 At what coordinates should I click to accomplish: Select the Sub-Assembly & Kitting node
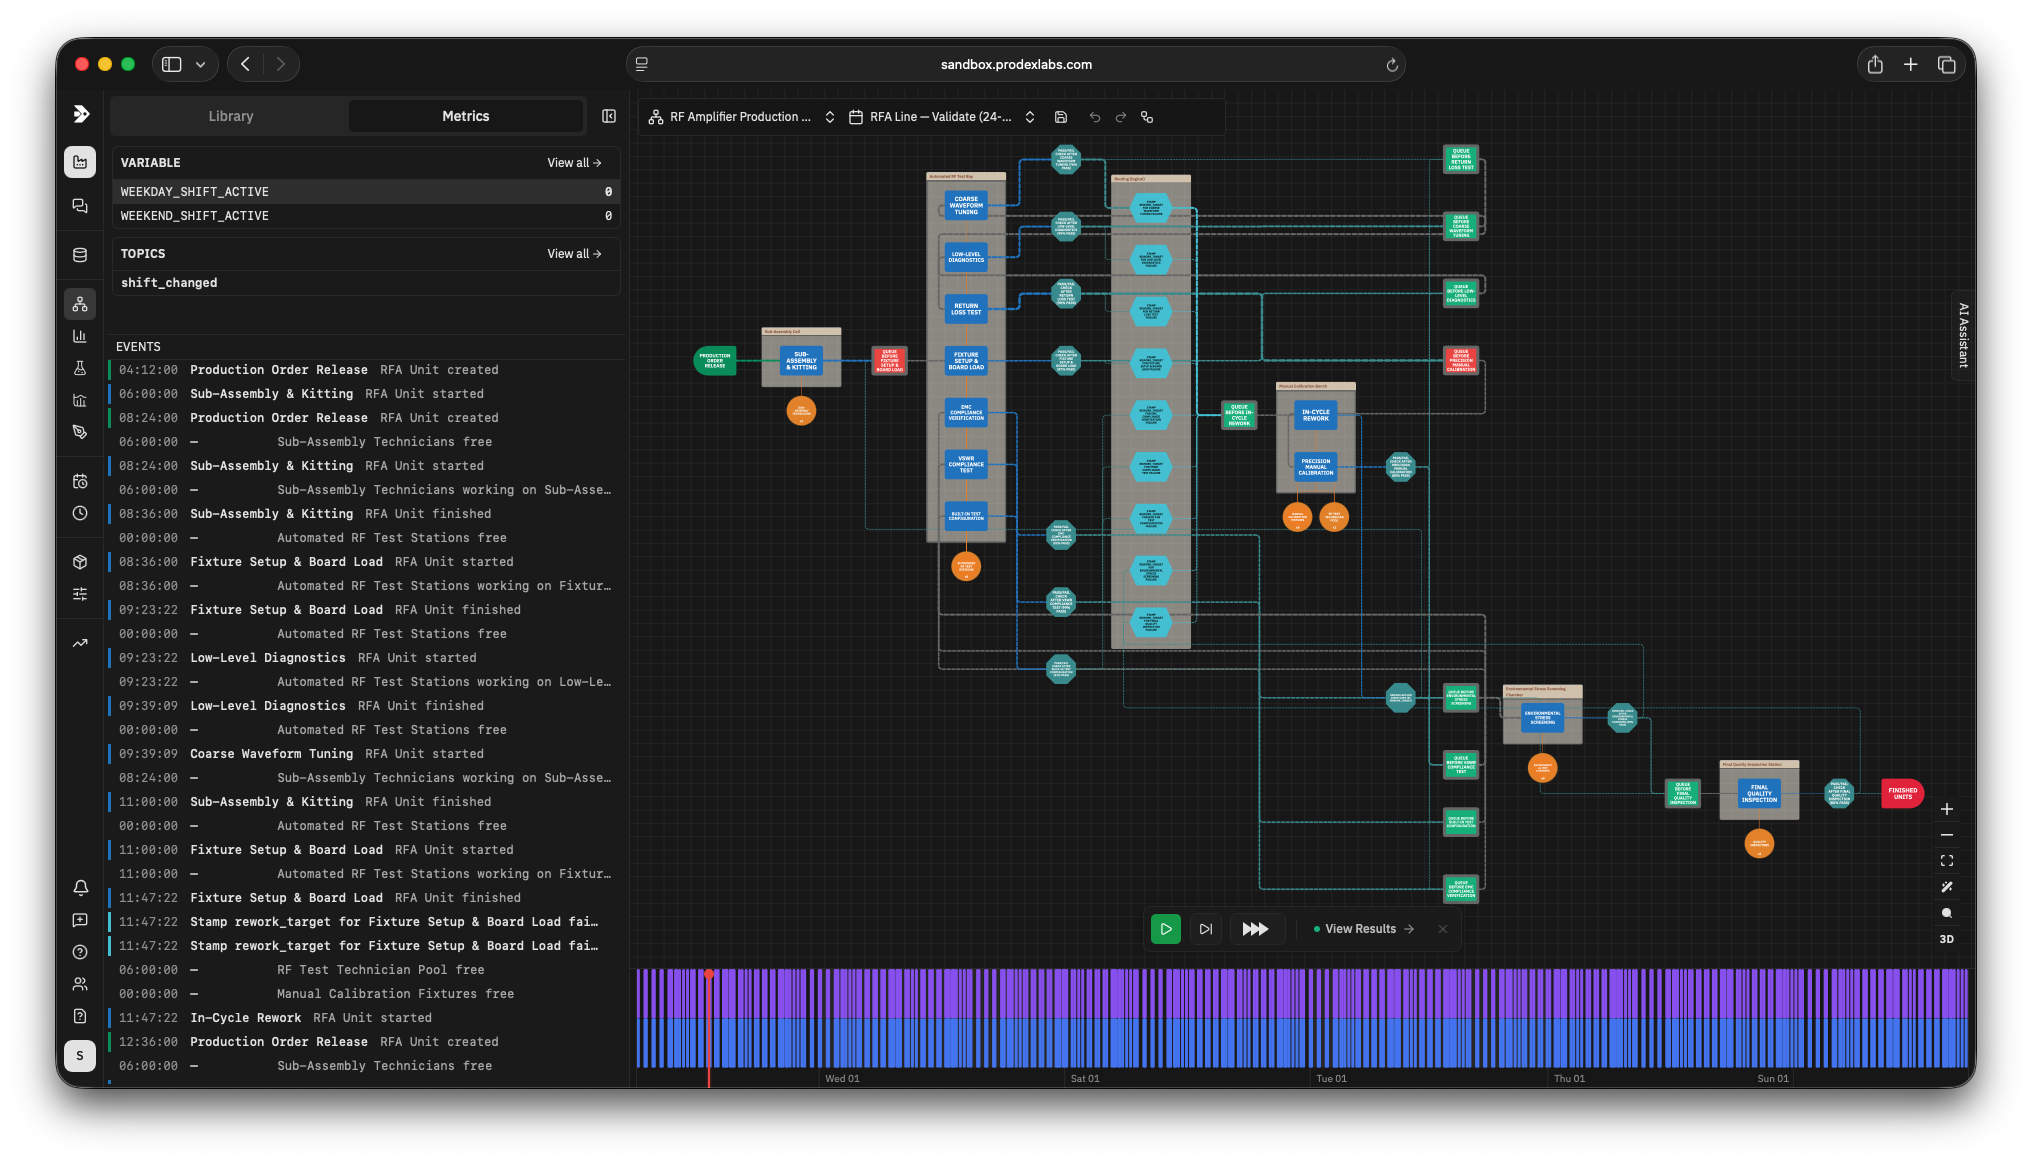click(801, 360)
